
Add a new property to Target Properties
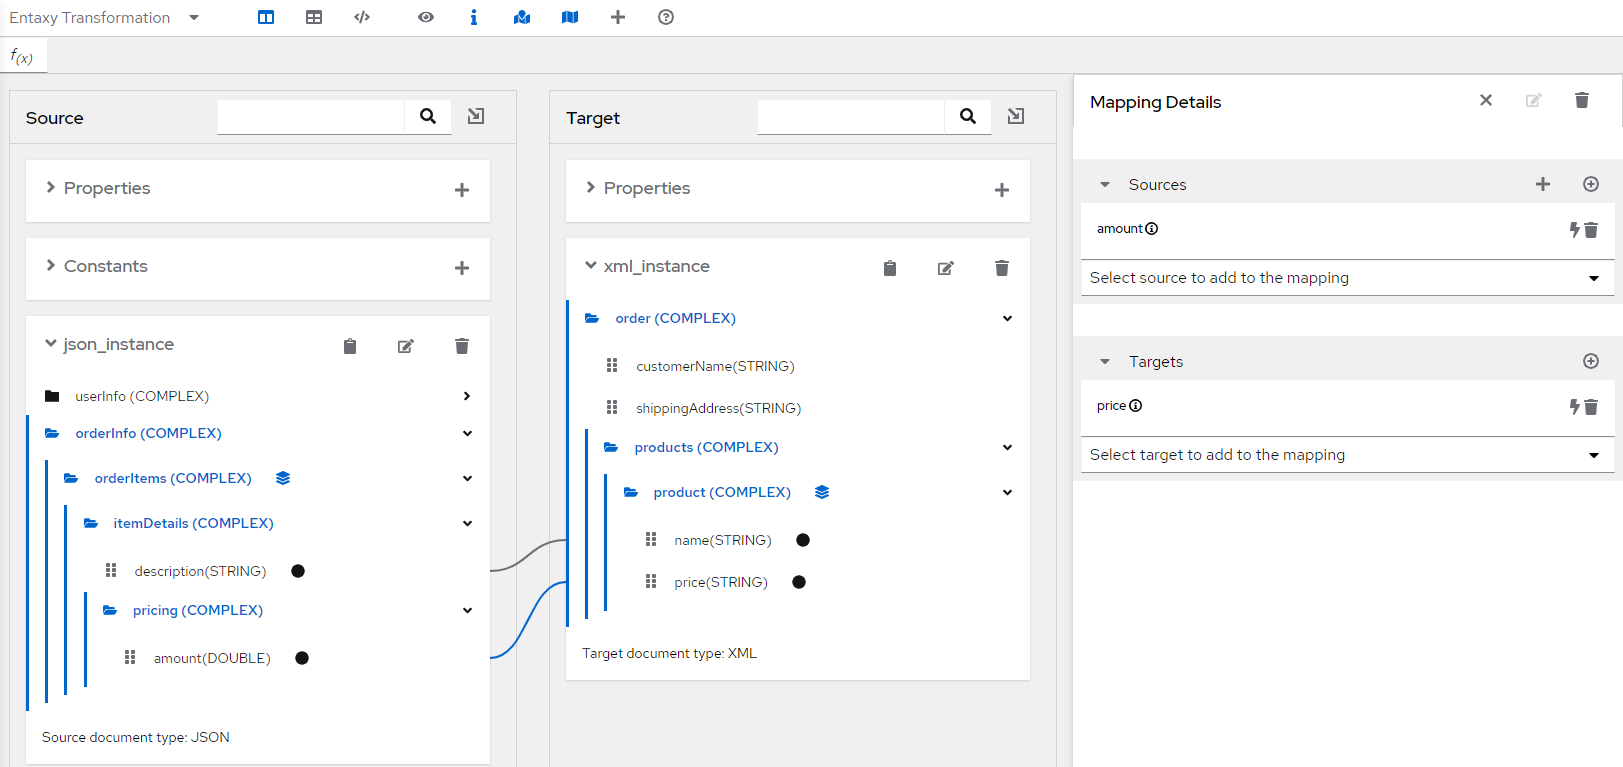tap(1002, 190)
